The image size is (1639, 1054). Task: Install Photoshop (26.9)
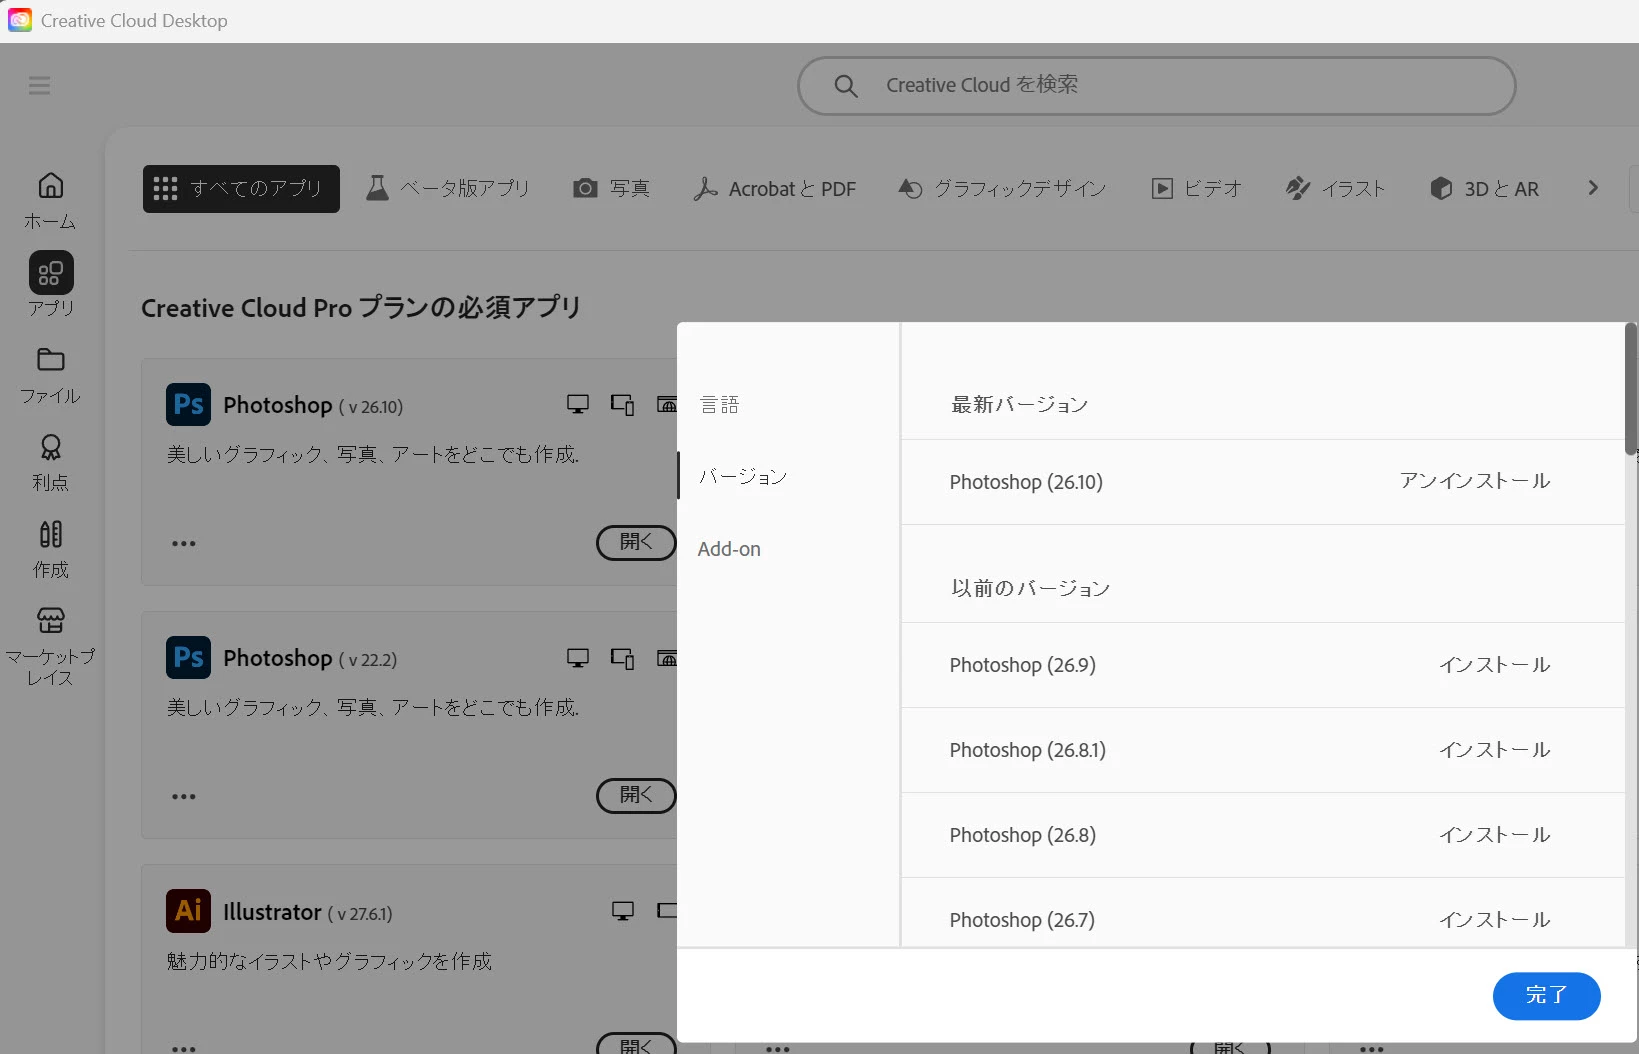point(1495,665)
